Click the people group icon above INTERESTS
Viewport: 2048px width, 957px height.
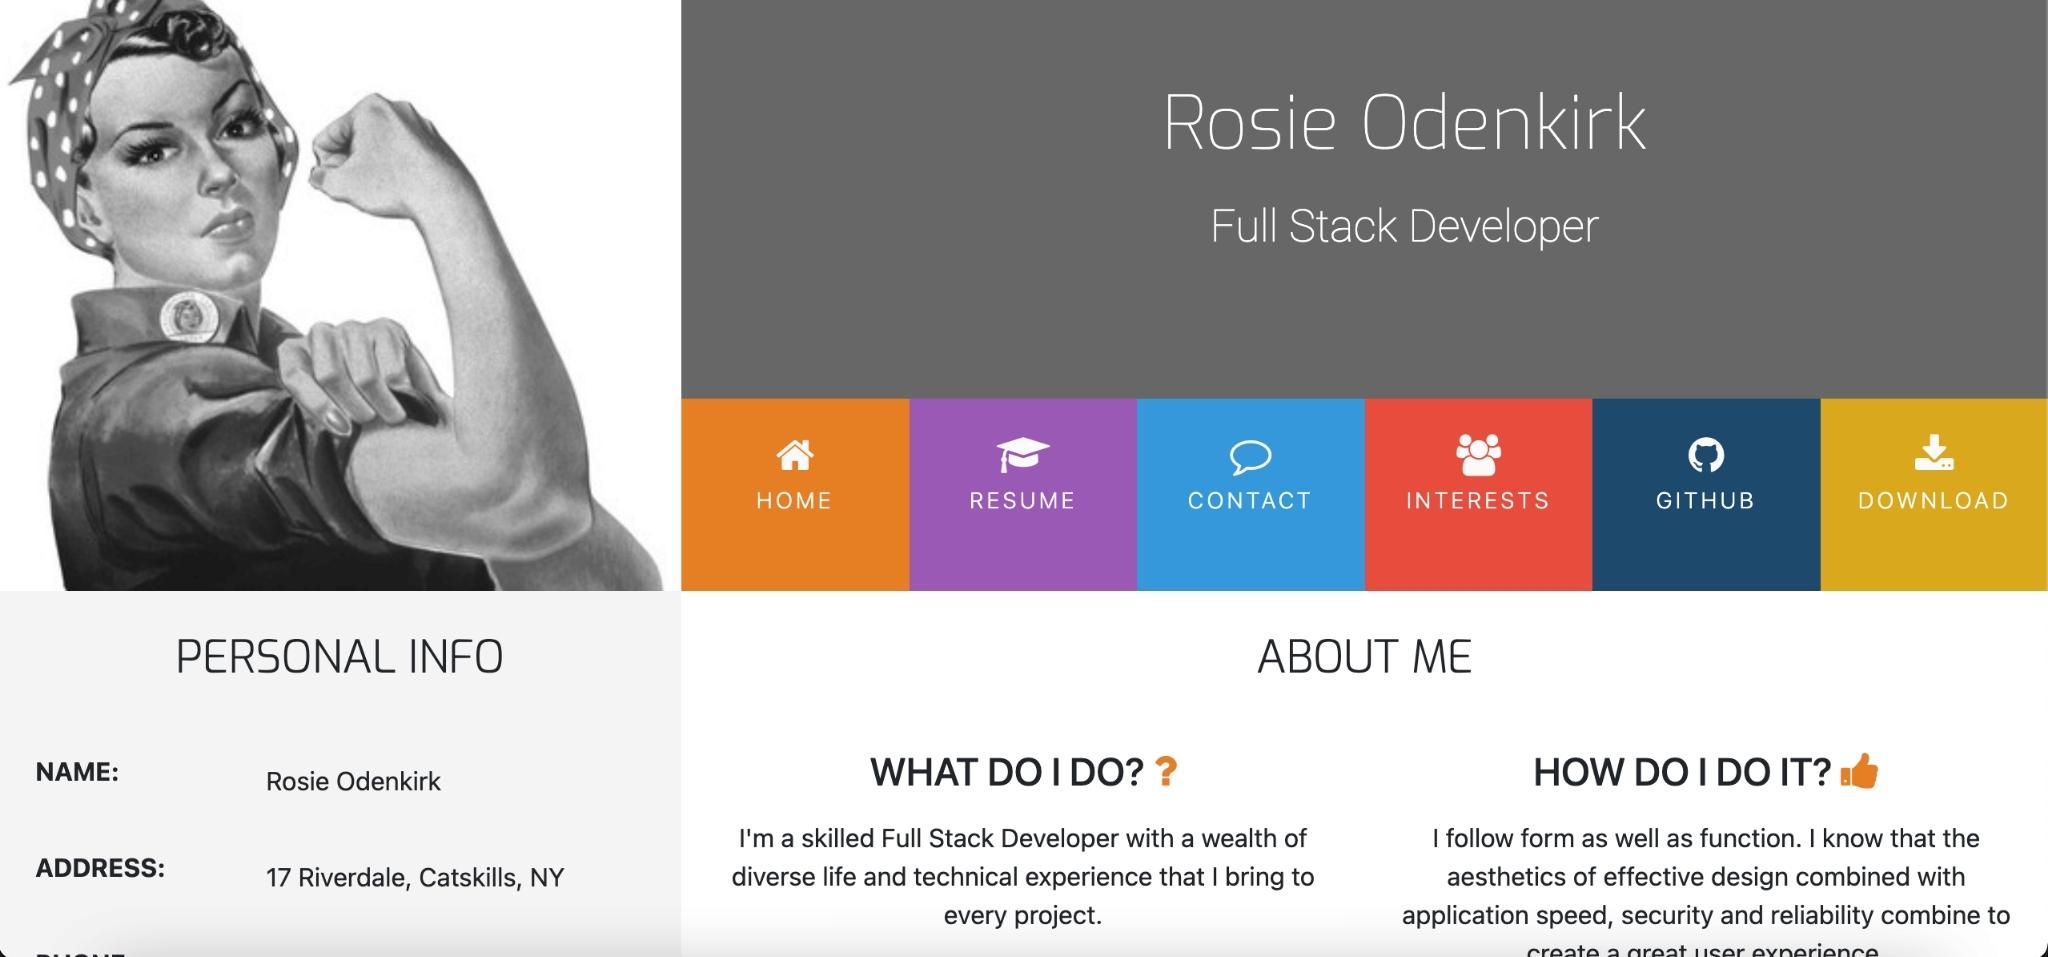tap(1478, 454)
